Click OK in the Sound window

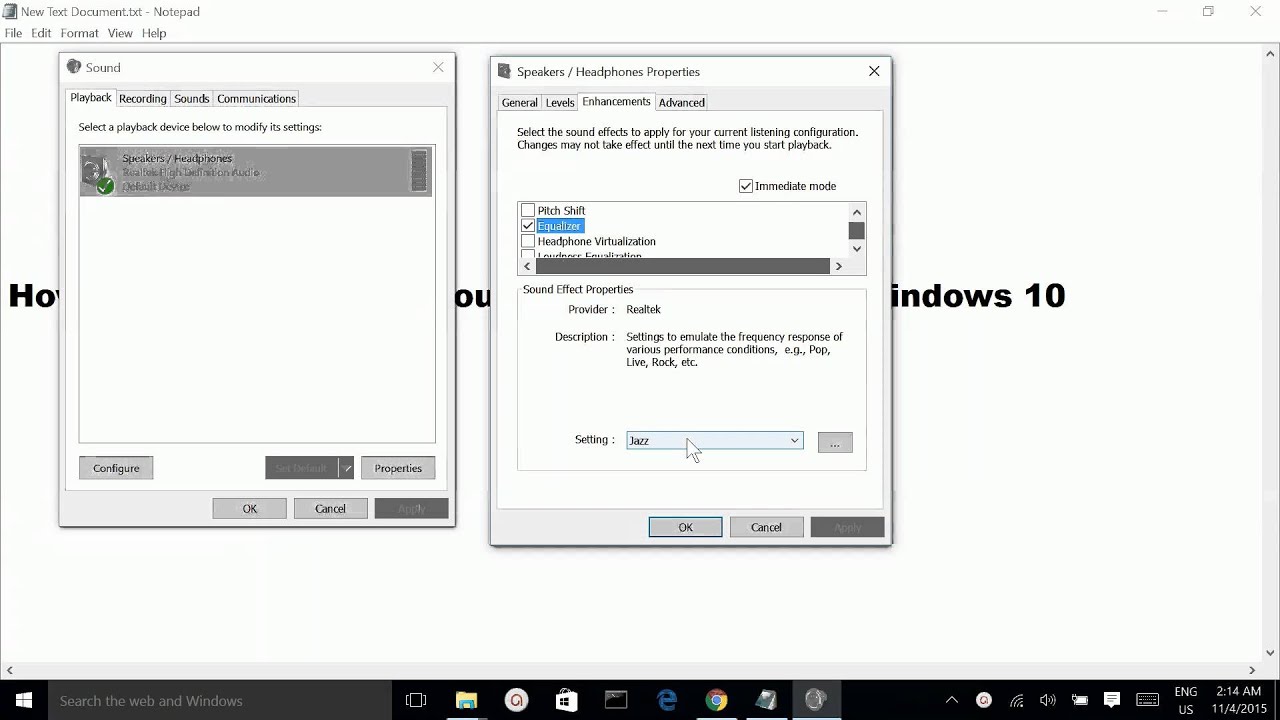click(249, 508)
